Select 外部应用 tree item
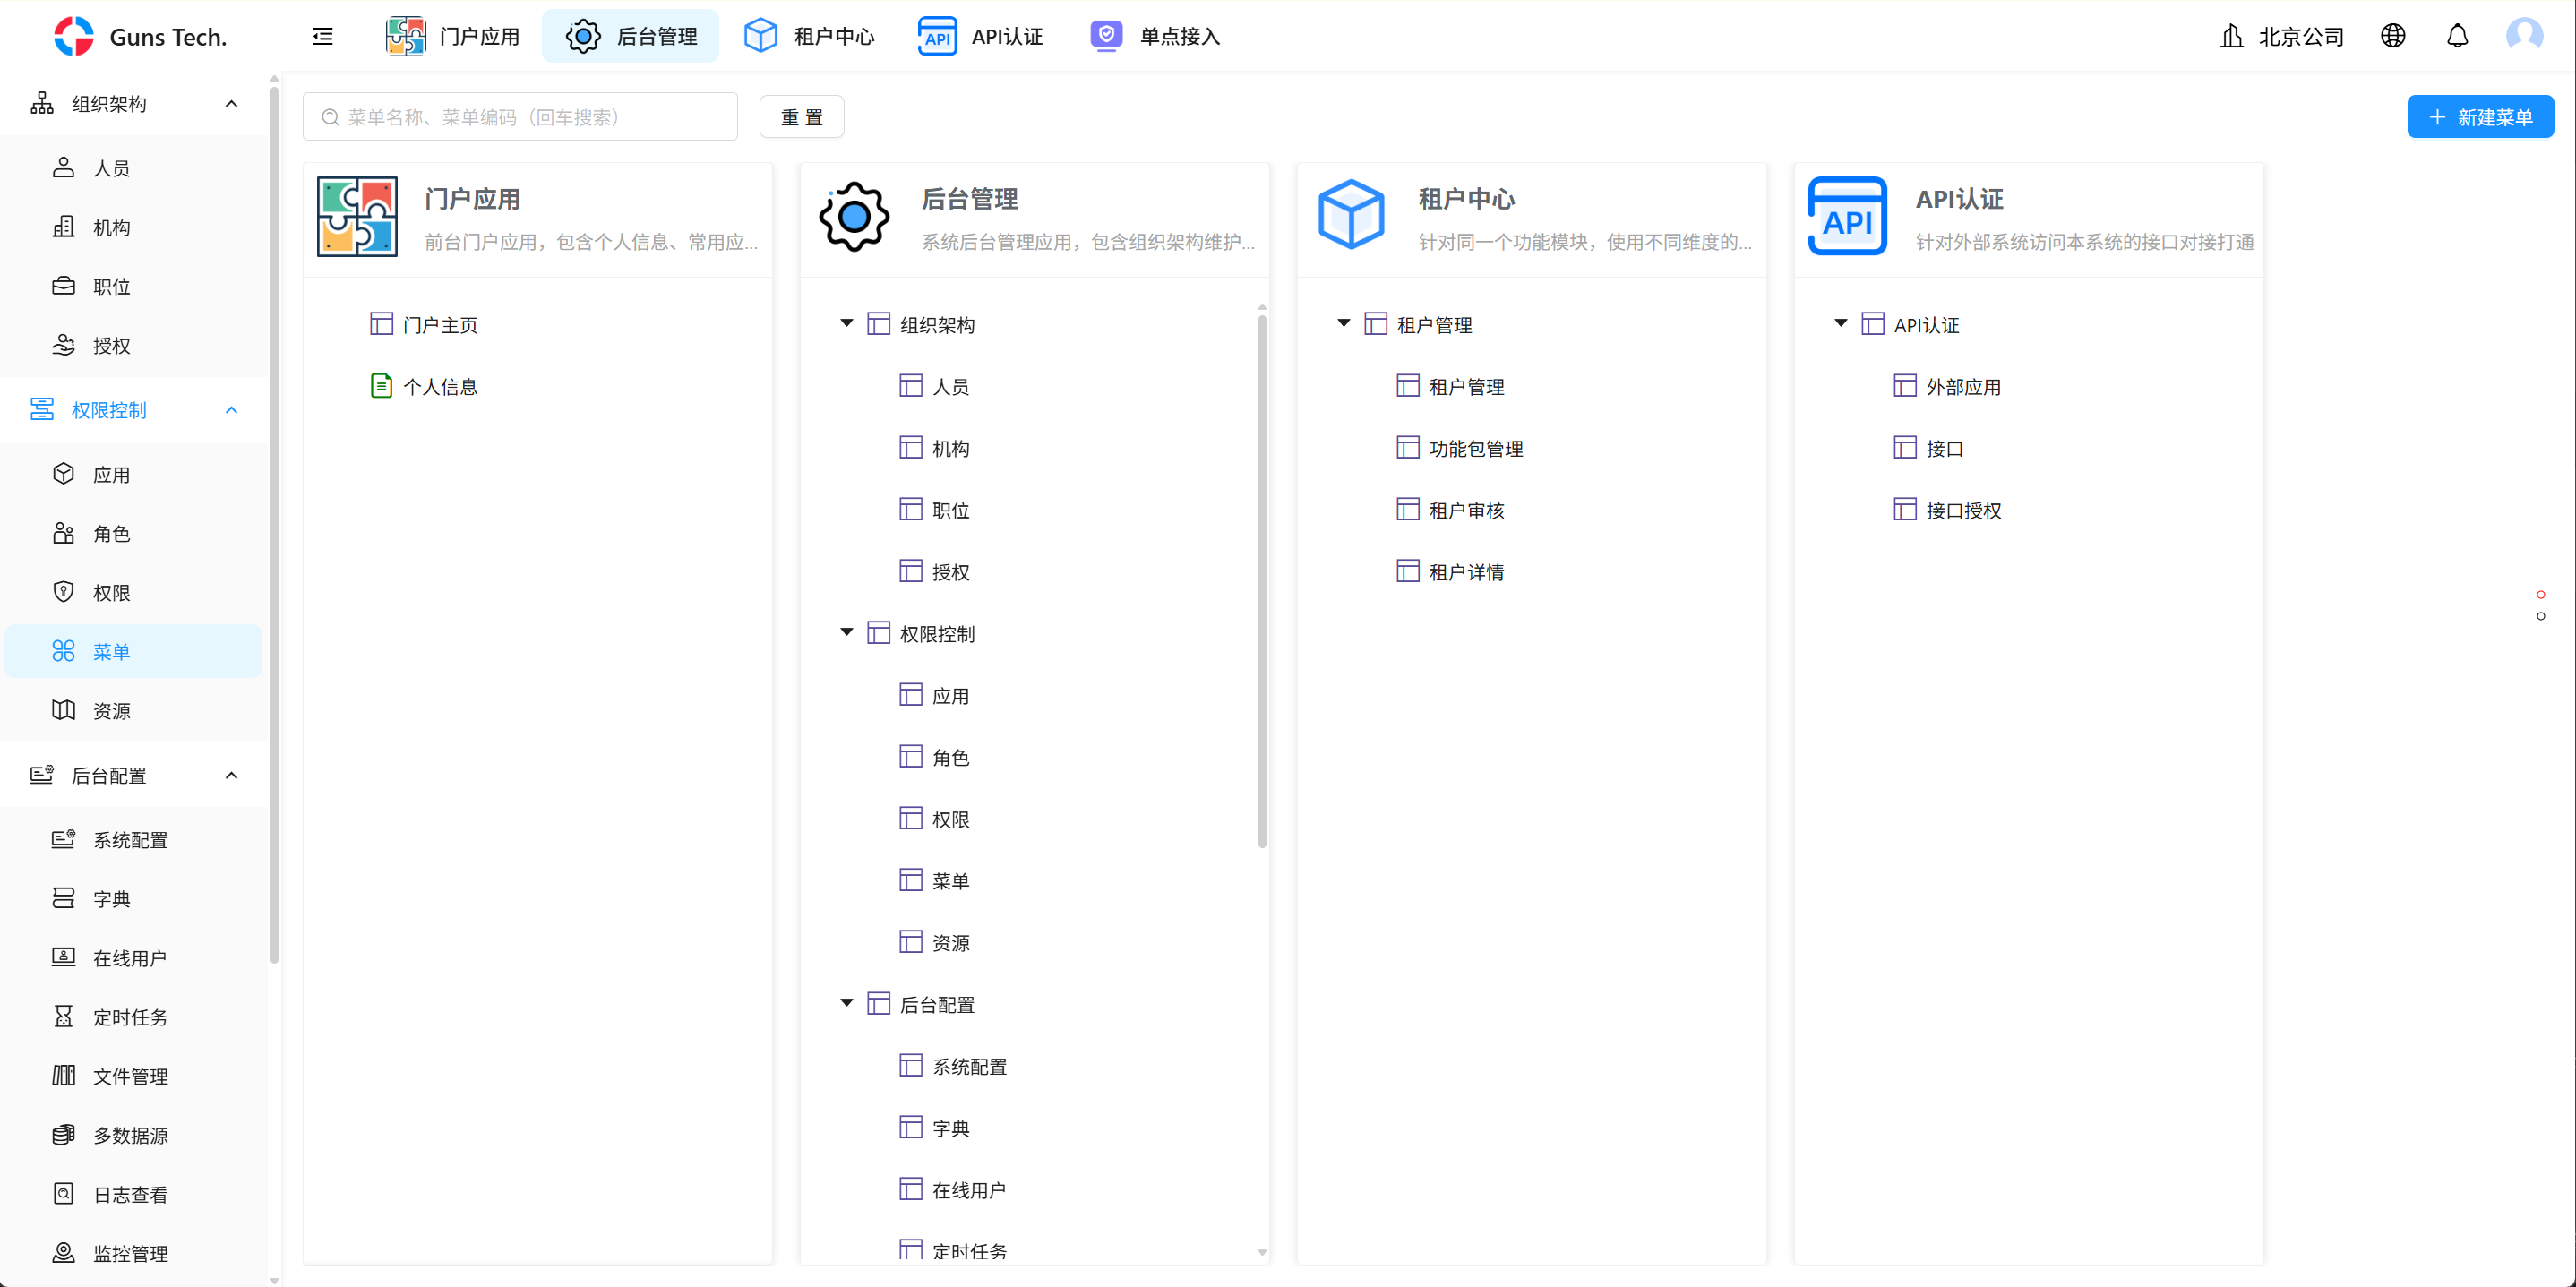The image size is (2576, 1287). 1963,387
